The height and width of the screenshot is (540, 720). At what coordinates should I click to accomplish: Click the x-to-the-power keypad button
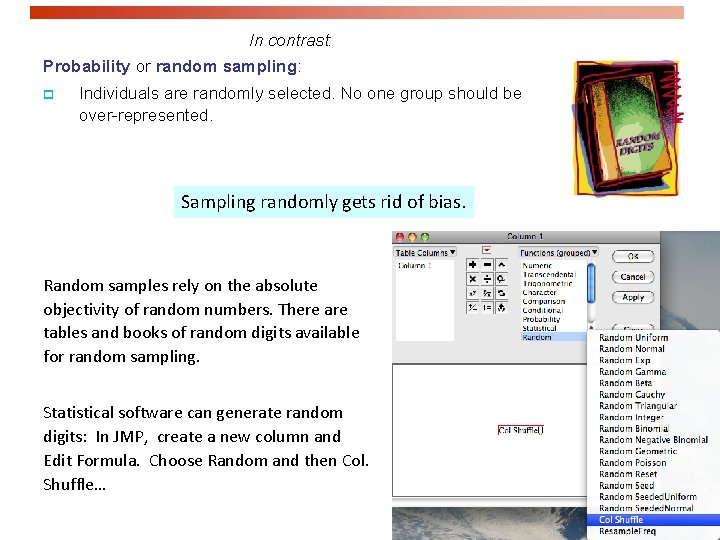(x=472, y=293)
